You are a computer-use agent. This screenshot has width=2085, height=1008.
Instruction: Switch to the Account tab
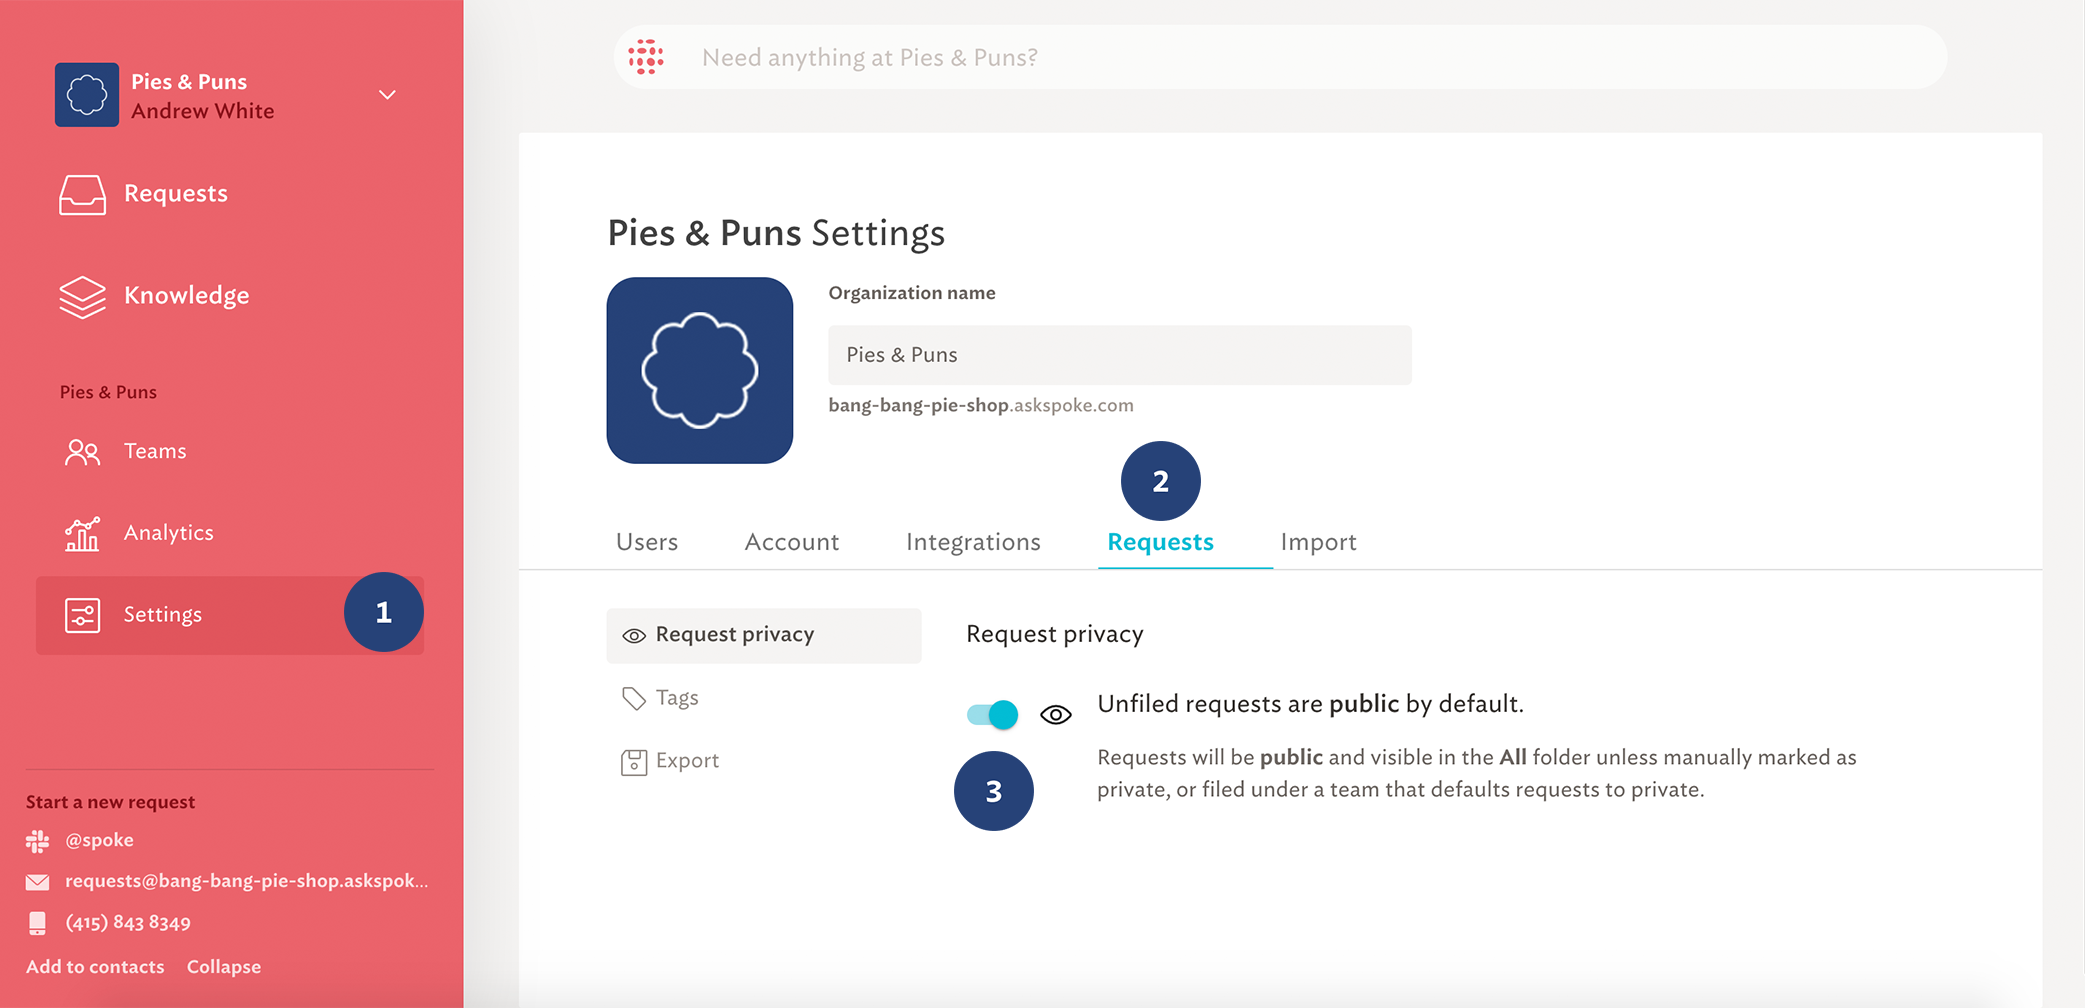pyautogui.click(x=792, y=542)
